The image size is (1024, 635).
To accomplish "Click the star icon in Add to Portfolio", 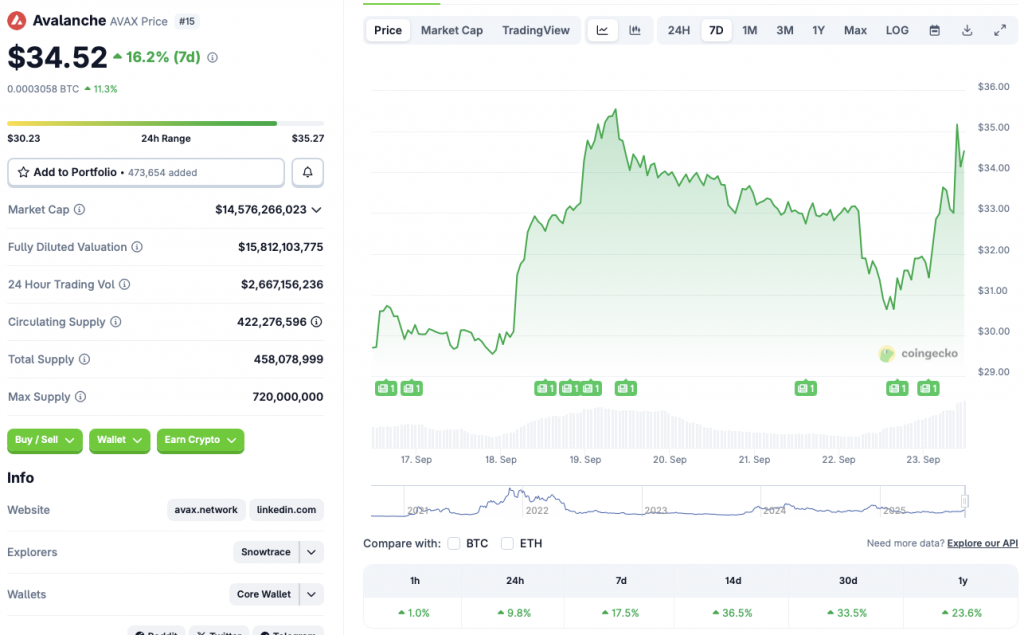I will pos(24,172).
